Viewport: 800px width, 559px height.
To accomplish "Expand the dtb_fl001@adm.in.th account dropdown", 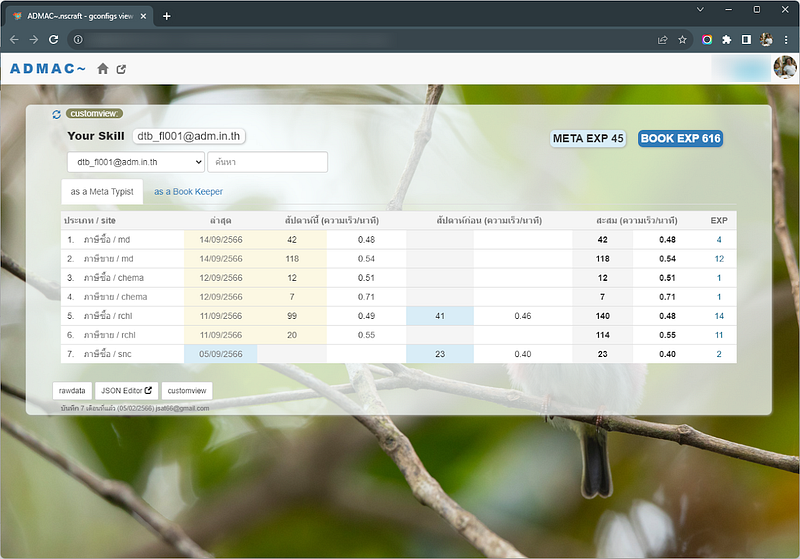I will (136, 162).
